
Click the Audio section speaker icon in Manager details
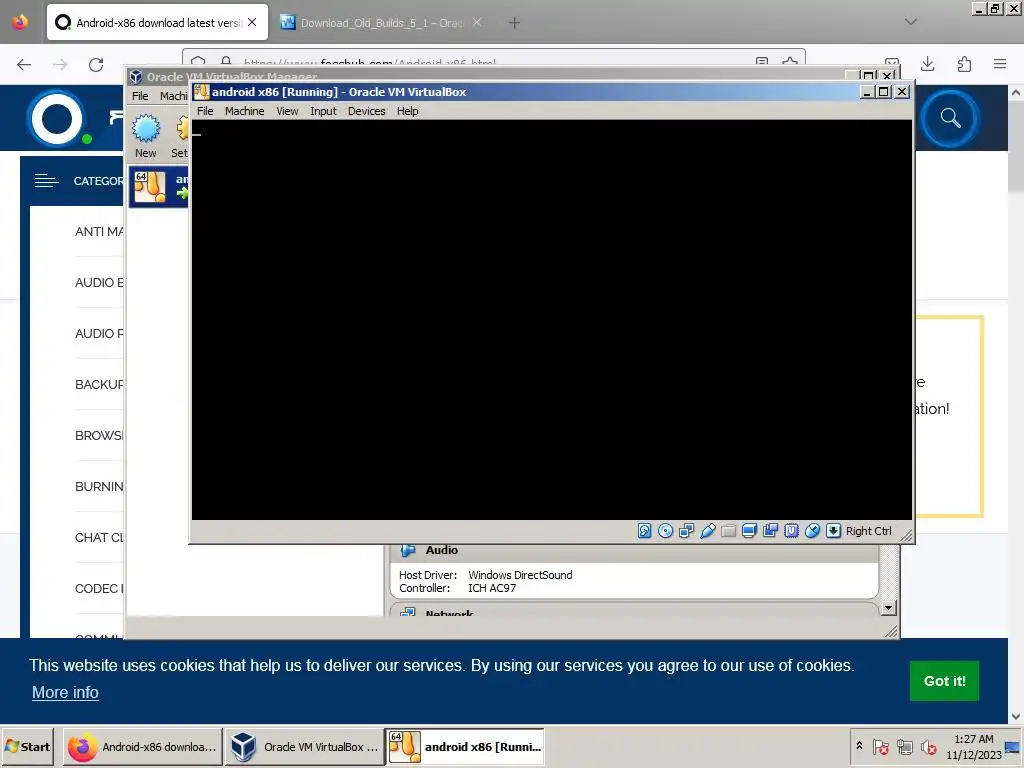point(408,551)
